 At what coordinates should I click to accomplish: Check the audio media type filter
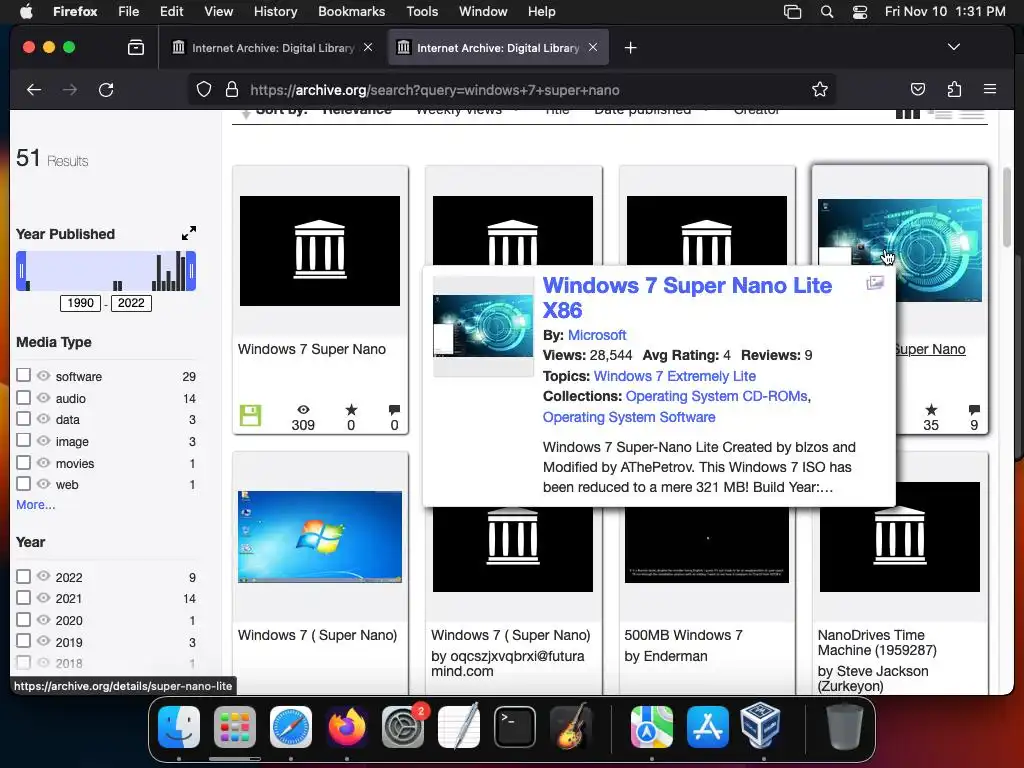pos(24,397)
